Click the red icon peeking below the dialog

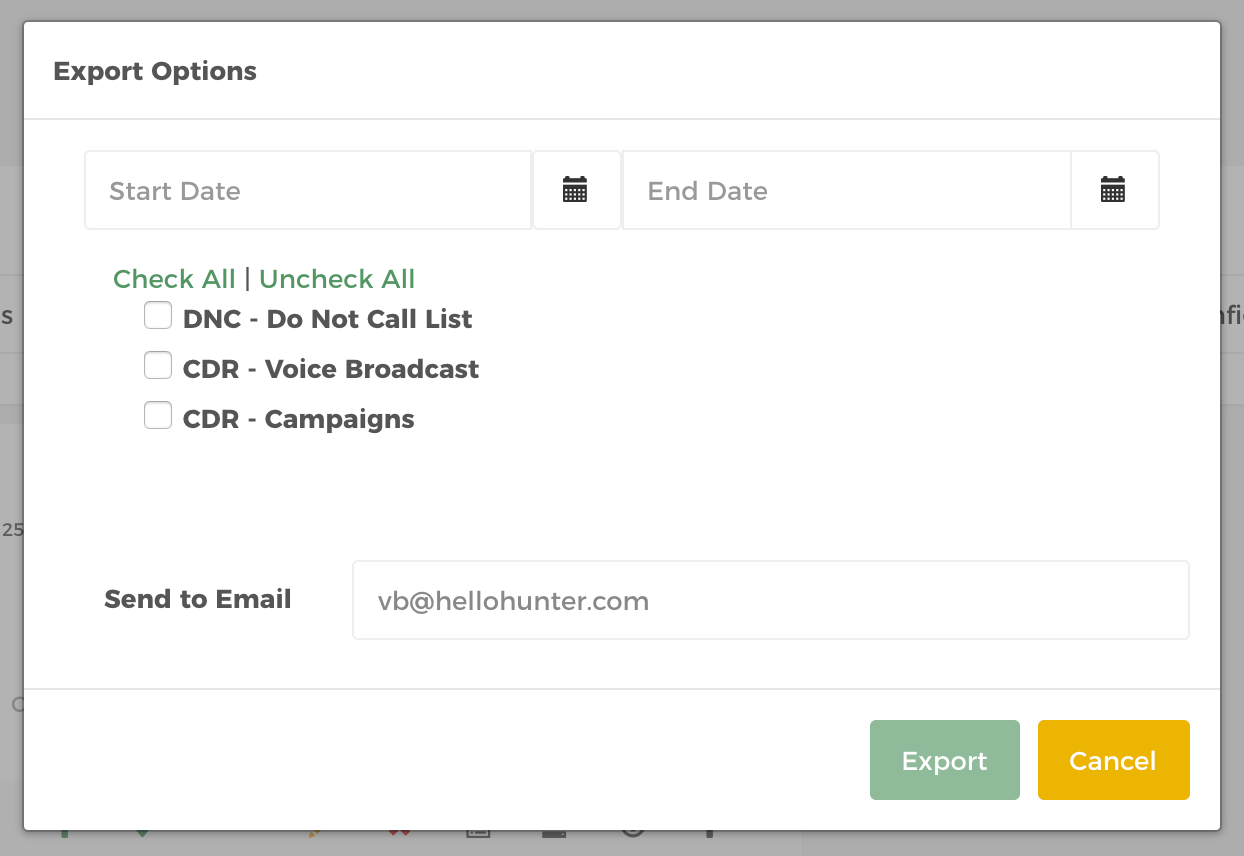coord(400,832)
